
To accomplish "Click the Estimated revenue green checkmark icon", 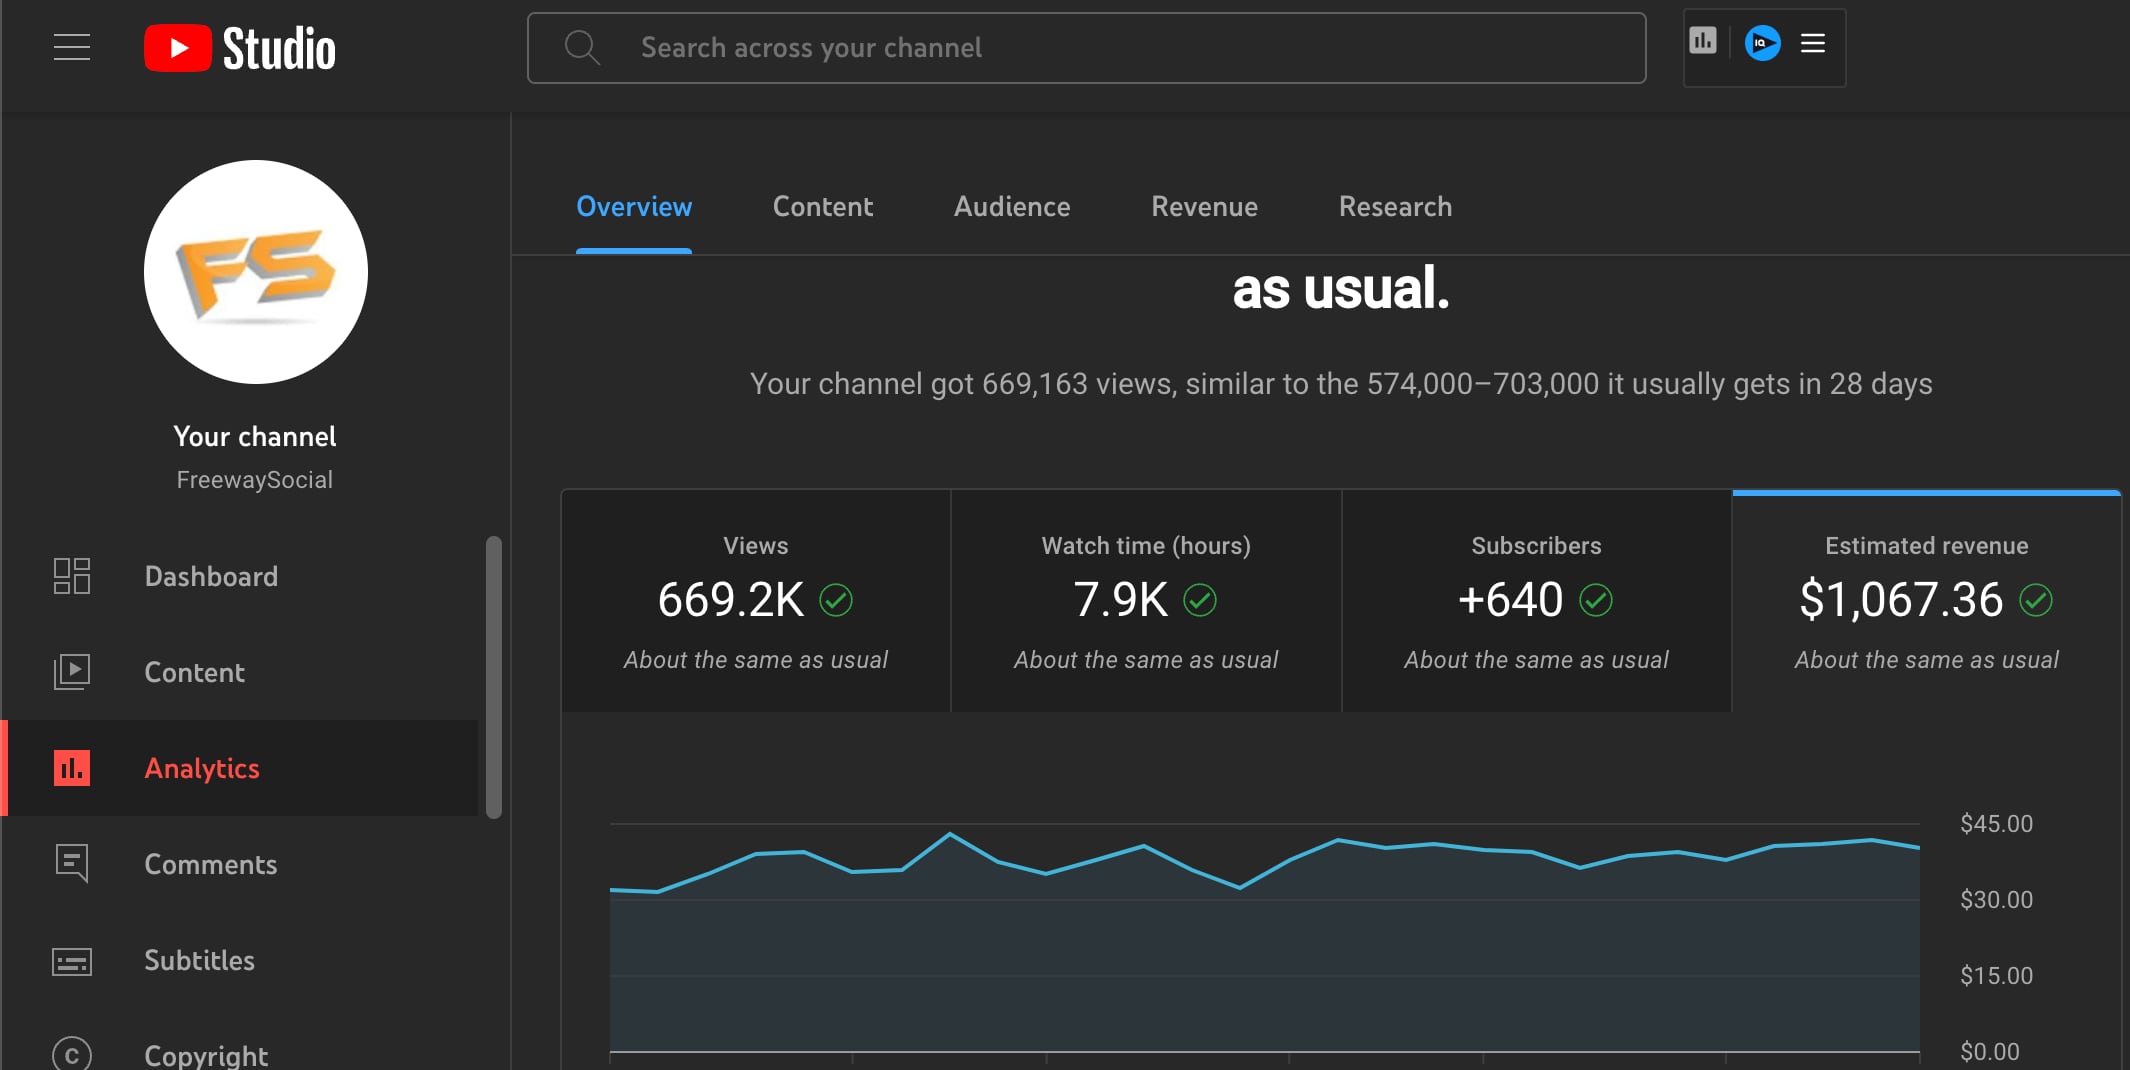I will coord(2036,600).
